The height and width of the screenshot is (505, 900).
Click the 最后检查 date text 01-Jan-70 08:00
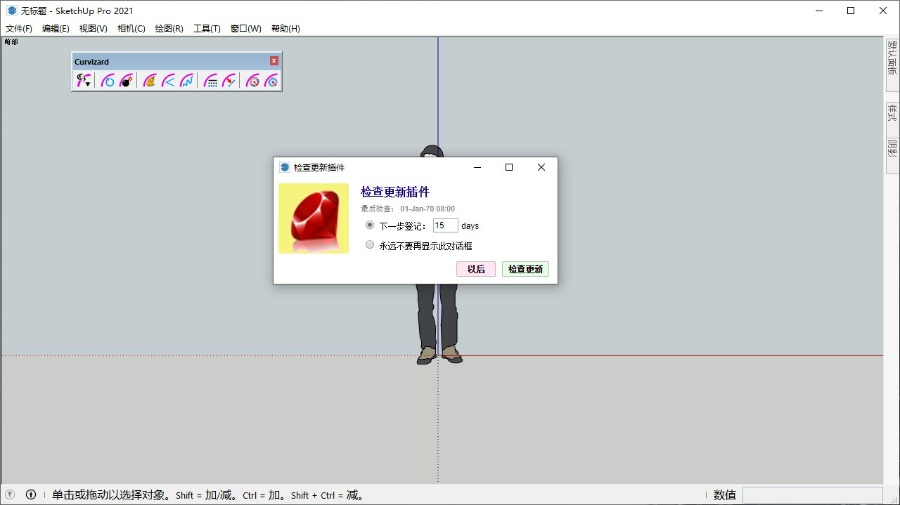pyautogui.click(x=428, y=209)
